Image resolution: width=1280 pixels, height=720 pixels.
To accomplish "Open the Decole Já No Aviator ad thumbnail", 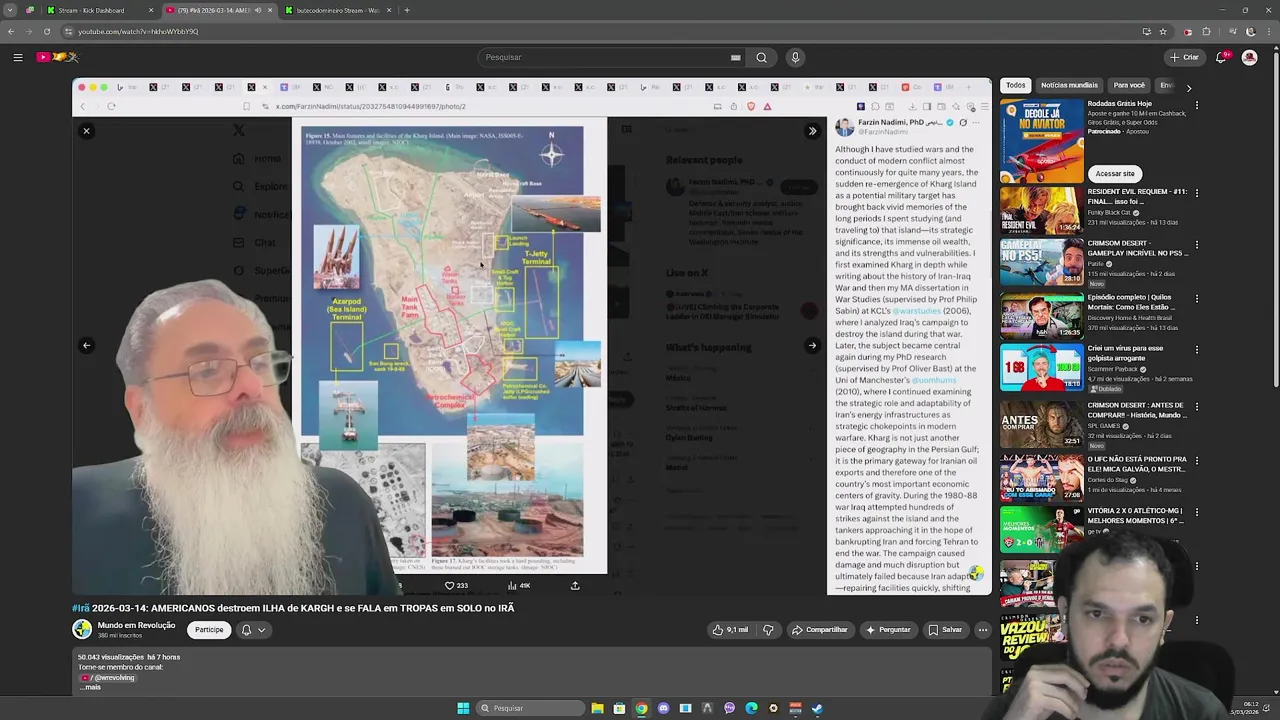I will (1041, 140).
